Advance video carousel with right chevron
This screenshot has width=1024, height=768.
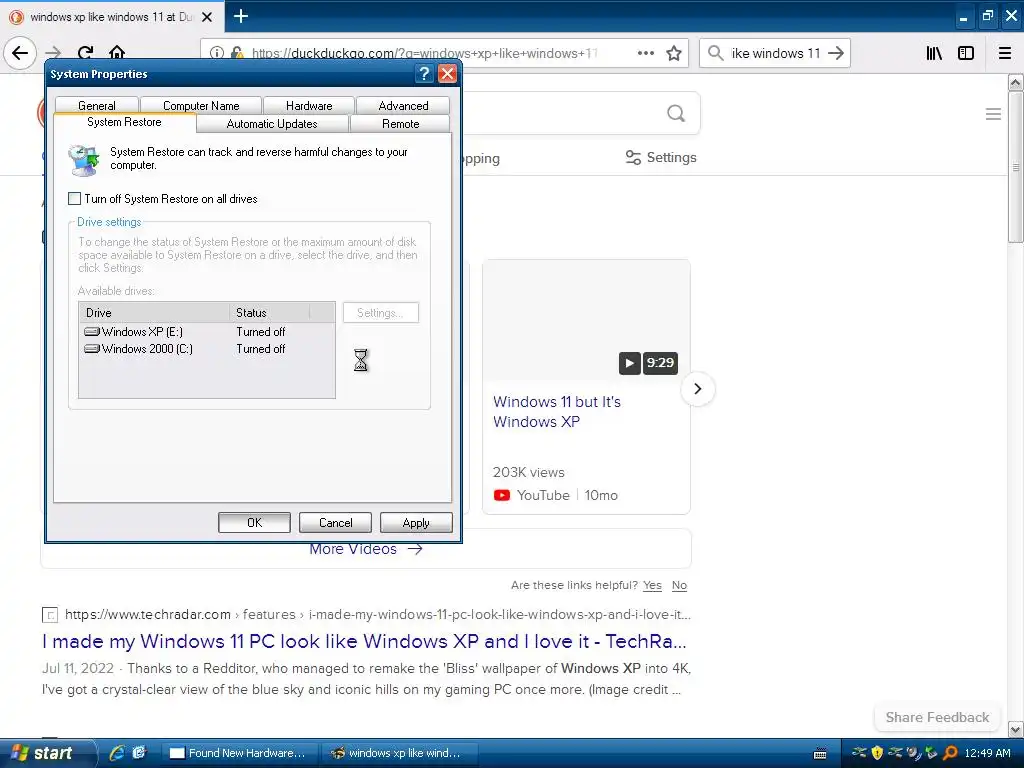click(x=697, y=389)
